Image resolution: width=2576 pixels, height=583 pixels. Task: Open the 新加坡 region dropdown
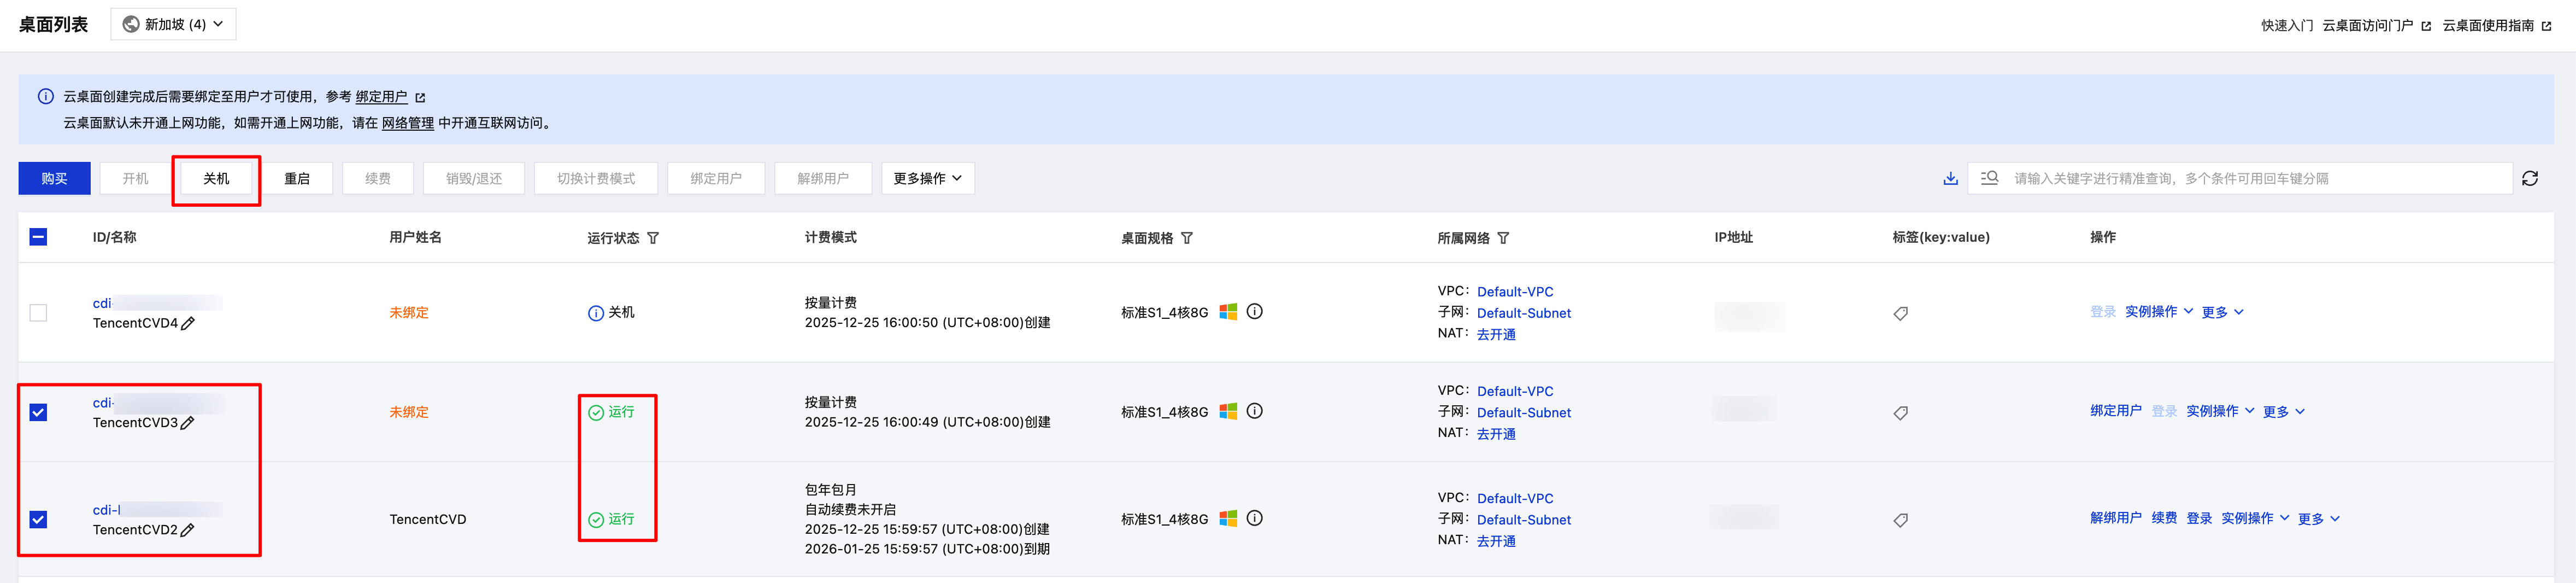[173, 24]
